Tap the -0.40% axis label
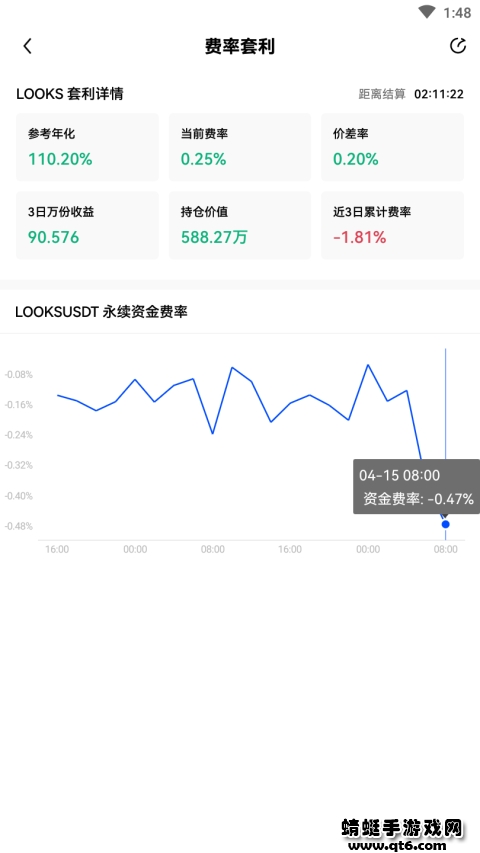Viewport: 480px width, 853px height. click(x=19, y=496)
